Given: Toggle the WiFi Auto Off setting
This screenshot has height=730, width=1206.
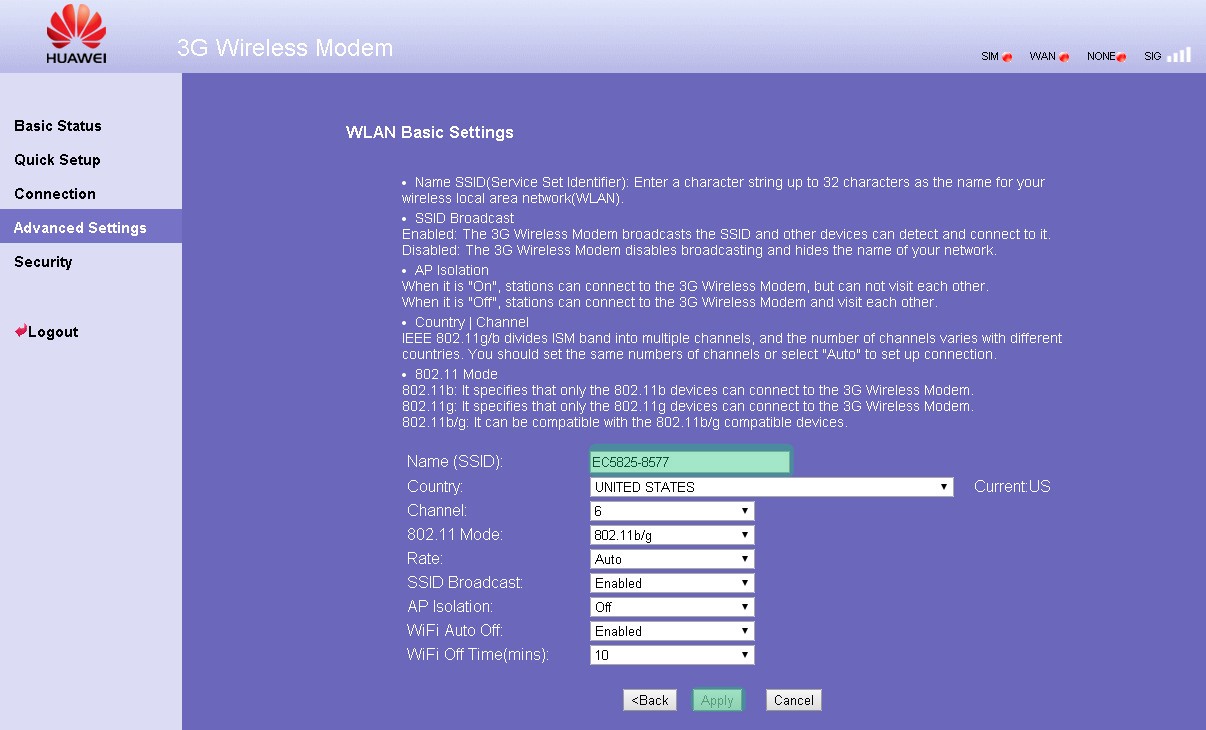Looking at the screenshot, I should click(x=672, y=631).
